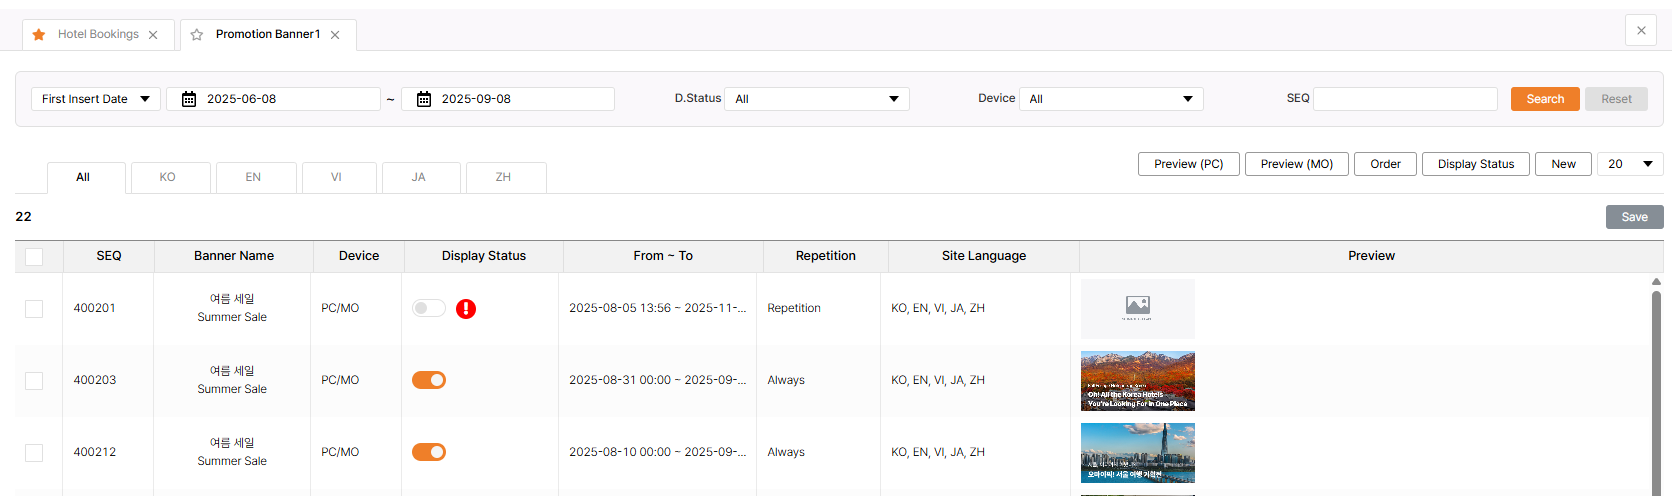This screenshot has width=1672, height=496.
Task: Click the Preview (PC) button
Action: [1188, 164]
